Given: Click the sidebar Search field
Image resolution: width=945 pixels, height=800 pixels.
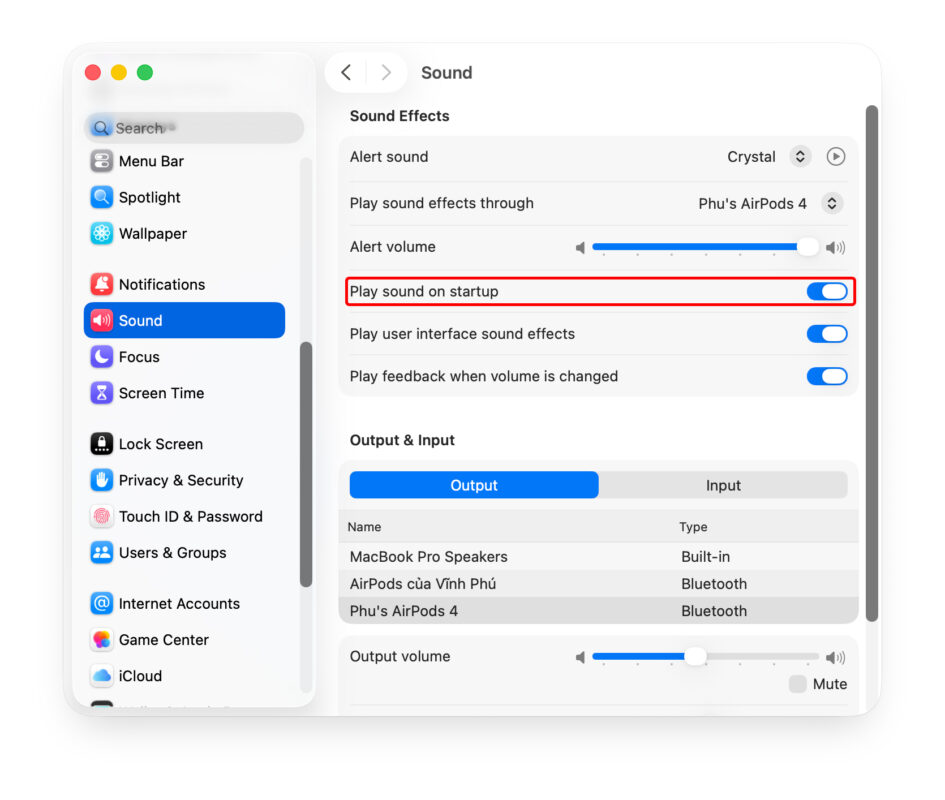Looking at the screenshot, I should [x=195, y=128].
